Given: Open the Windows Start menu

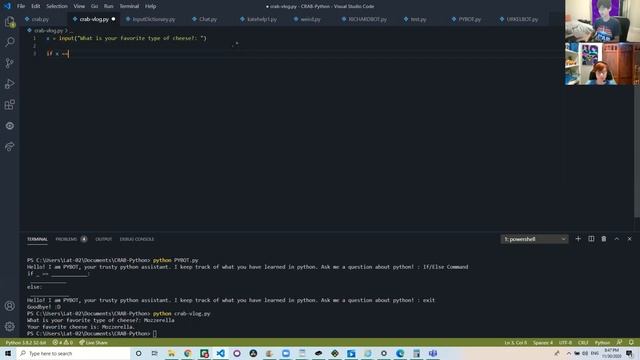Looking at the screenshot, I should tap(8, 353).
